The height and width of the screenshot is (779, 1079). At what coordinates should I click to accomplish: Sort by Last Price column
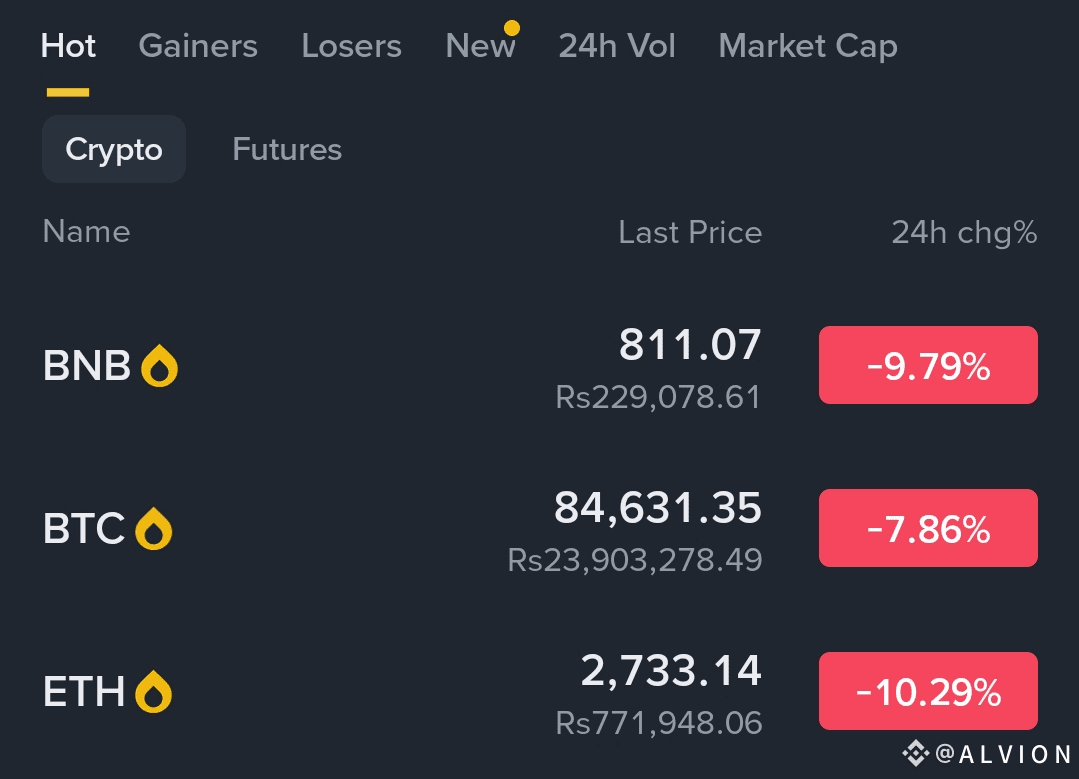690,233
